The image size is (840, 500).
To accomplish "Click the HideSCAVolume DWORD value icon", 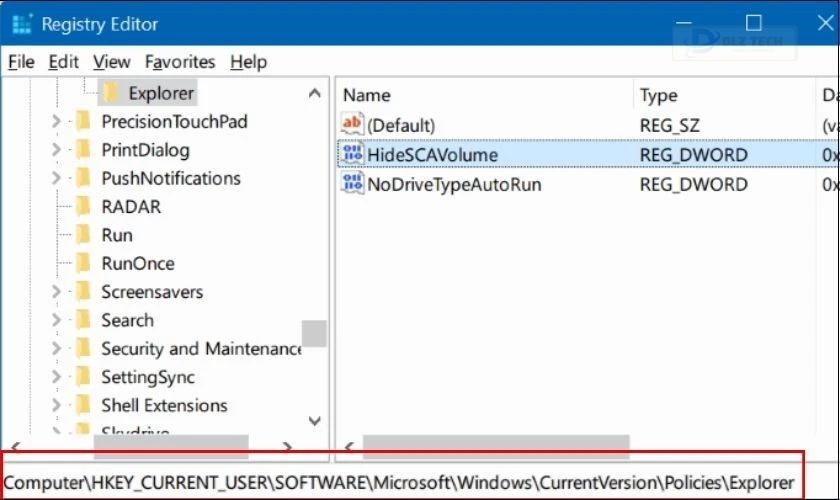I will [352, 155].
